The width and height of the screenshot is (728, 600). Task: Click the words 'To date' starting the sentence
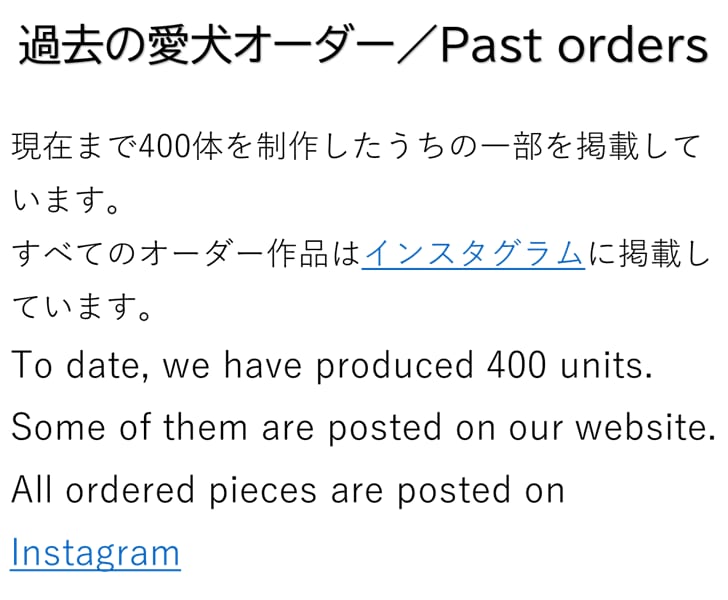[81, 366]
